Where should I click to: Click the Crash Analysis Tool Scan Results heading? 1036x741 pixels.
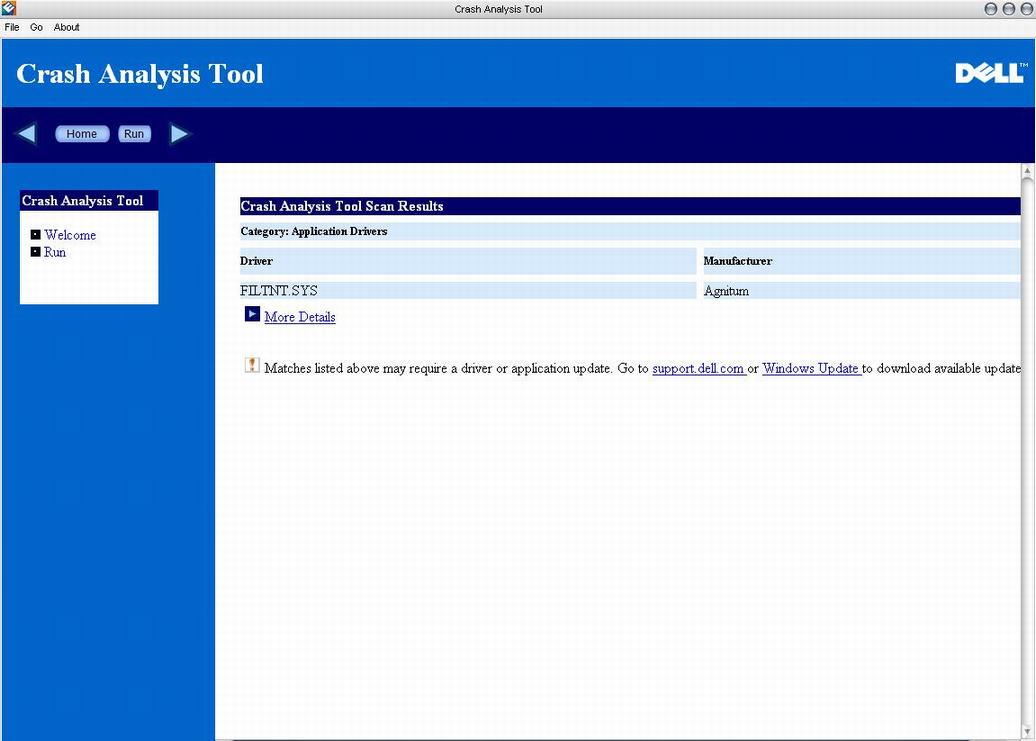point(630,206)
